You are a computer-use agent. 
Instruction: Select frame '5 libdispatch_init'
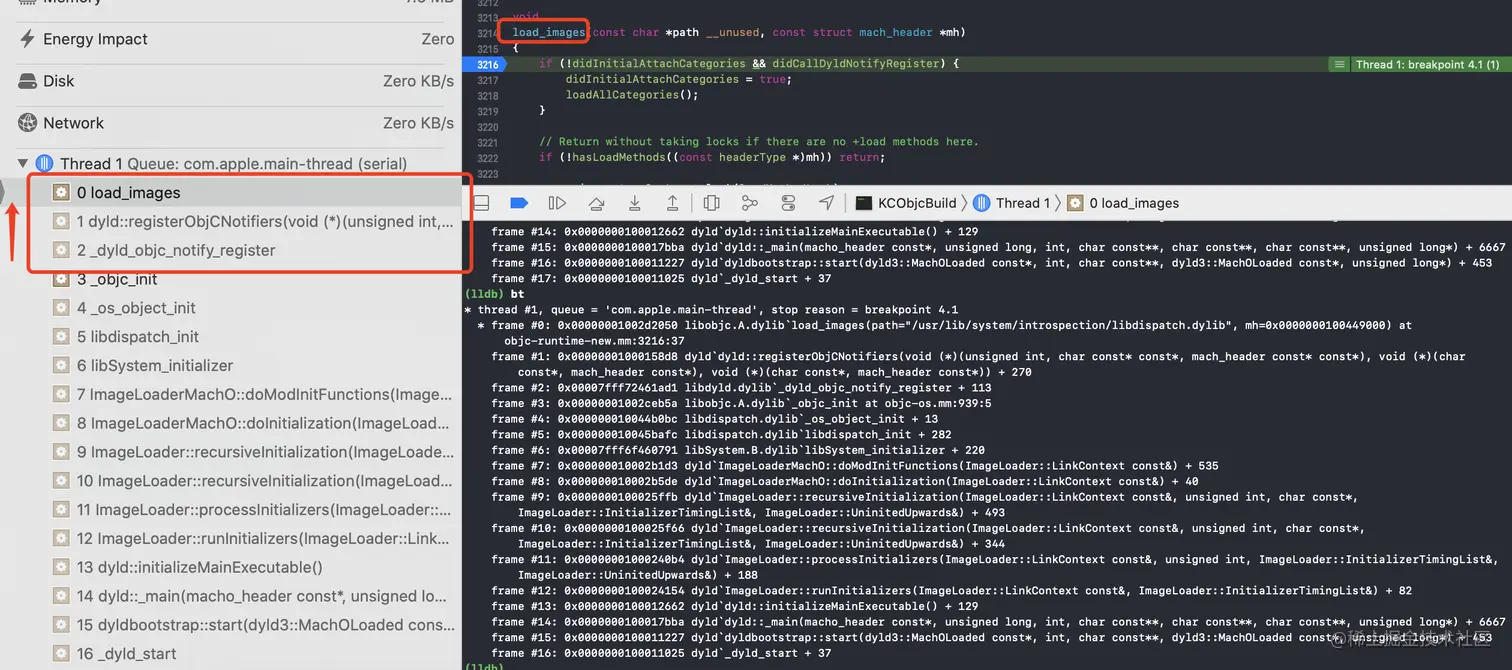[x=230, y=336]
